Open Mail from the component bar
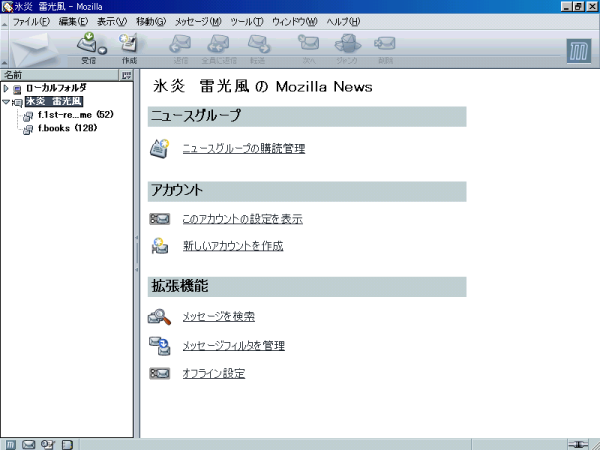600x450 pixels. pyautogui.click(x=28, y=445)
